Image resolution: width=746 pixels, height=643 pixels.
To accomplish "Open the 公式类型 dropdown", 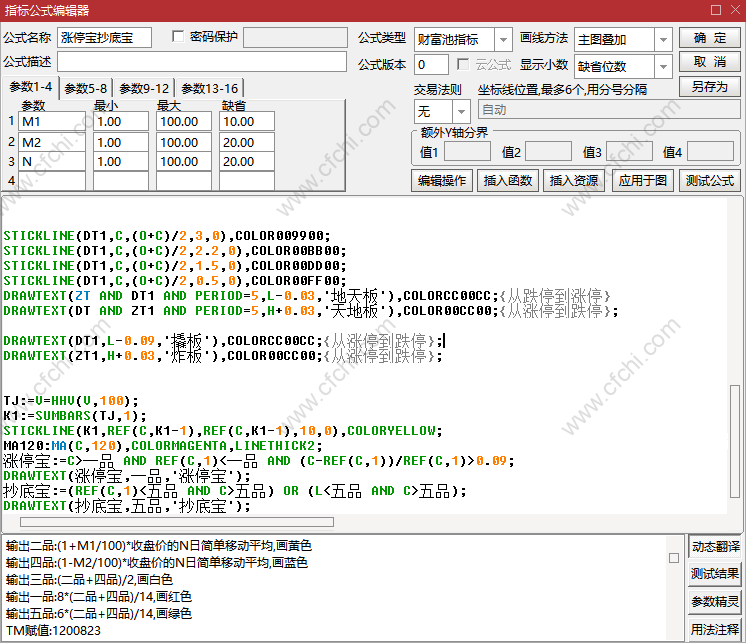I will pyautogui.click(x=503, y=39).
